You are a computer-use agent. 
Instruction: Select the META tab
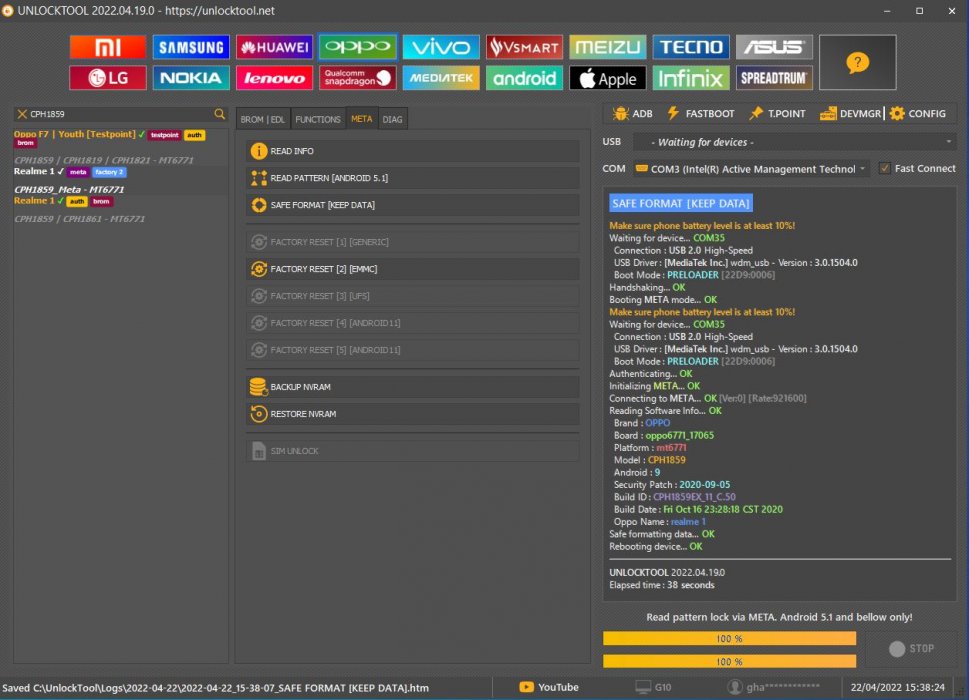[362, 119]
